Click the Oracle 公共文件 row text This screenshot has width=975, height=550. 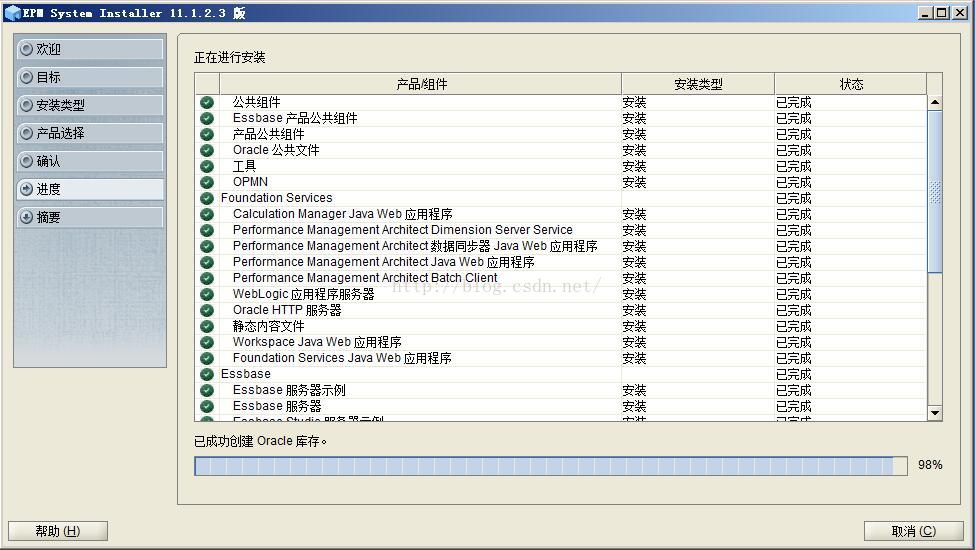[x=276, y=150]
